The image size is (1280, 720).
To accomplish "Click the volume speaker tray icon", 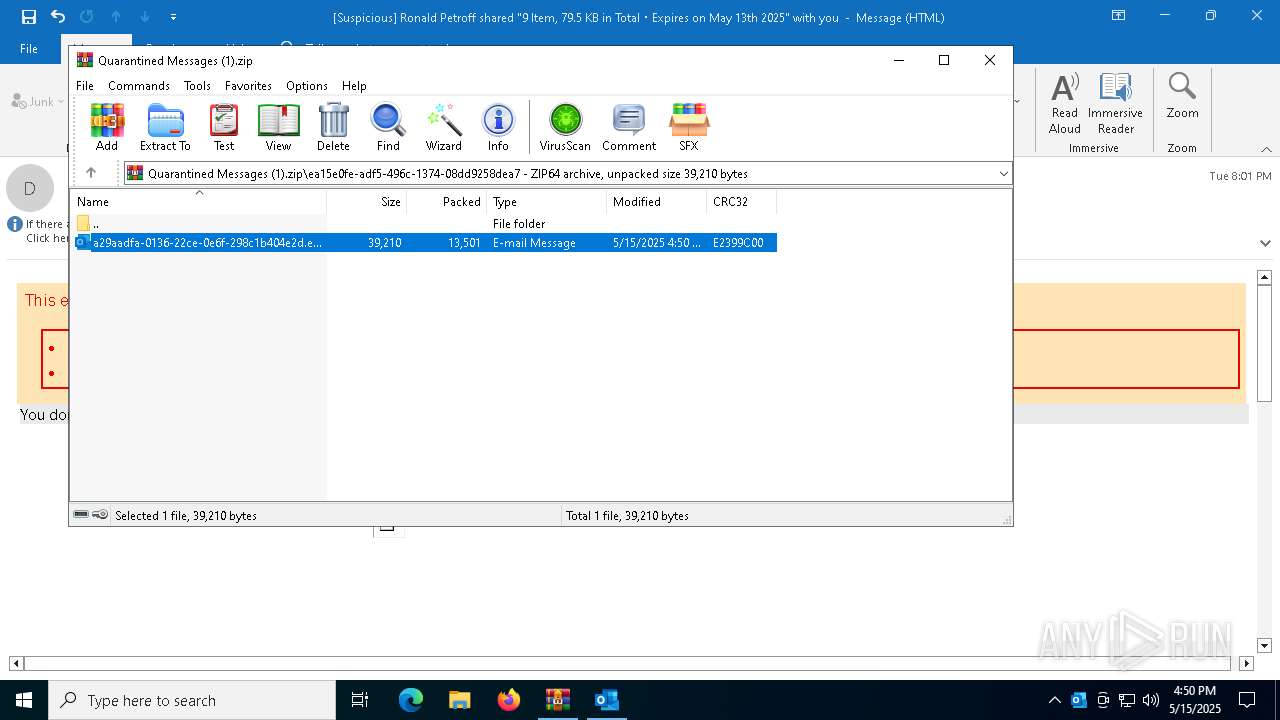I will point(1151,700).
